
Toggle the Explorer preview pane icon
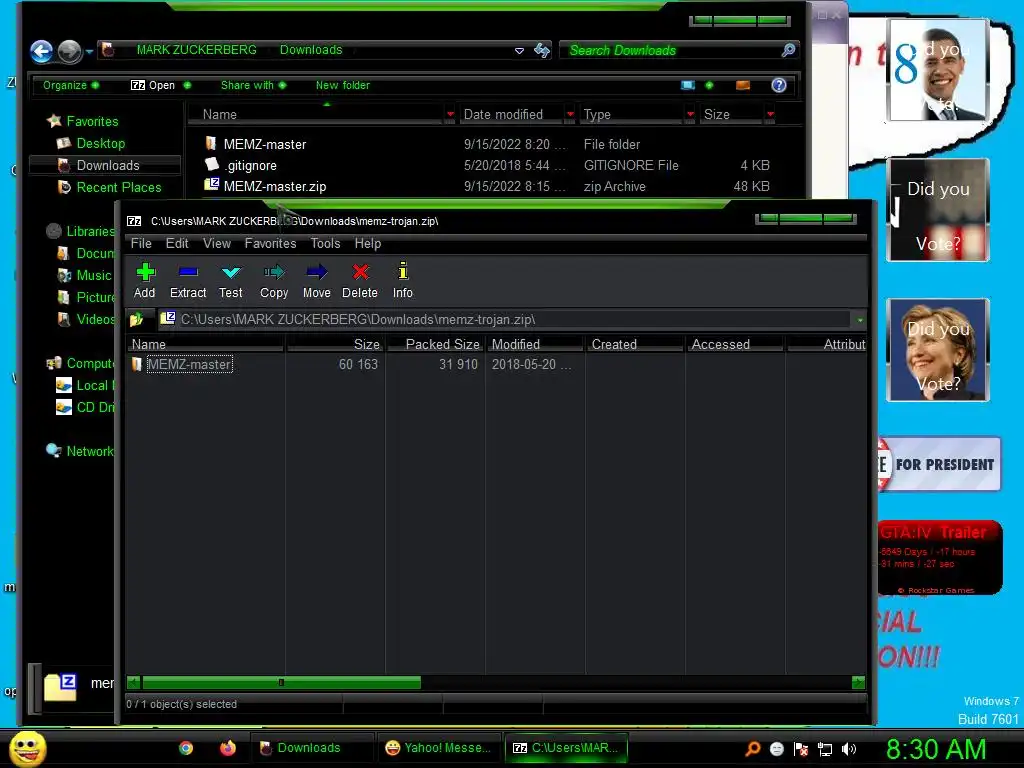743,85
